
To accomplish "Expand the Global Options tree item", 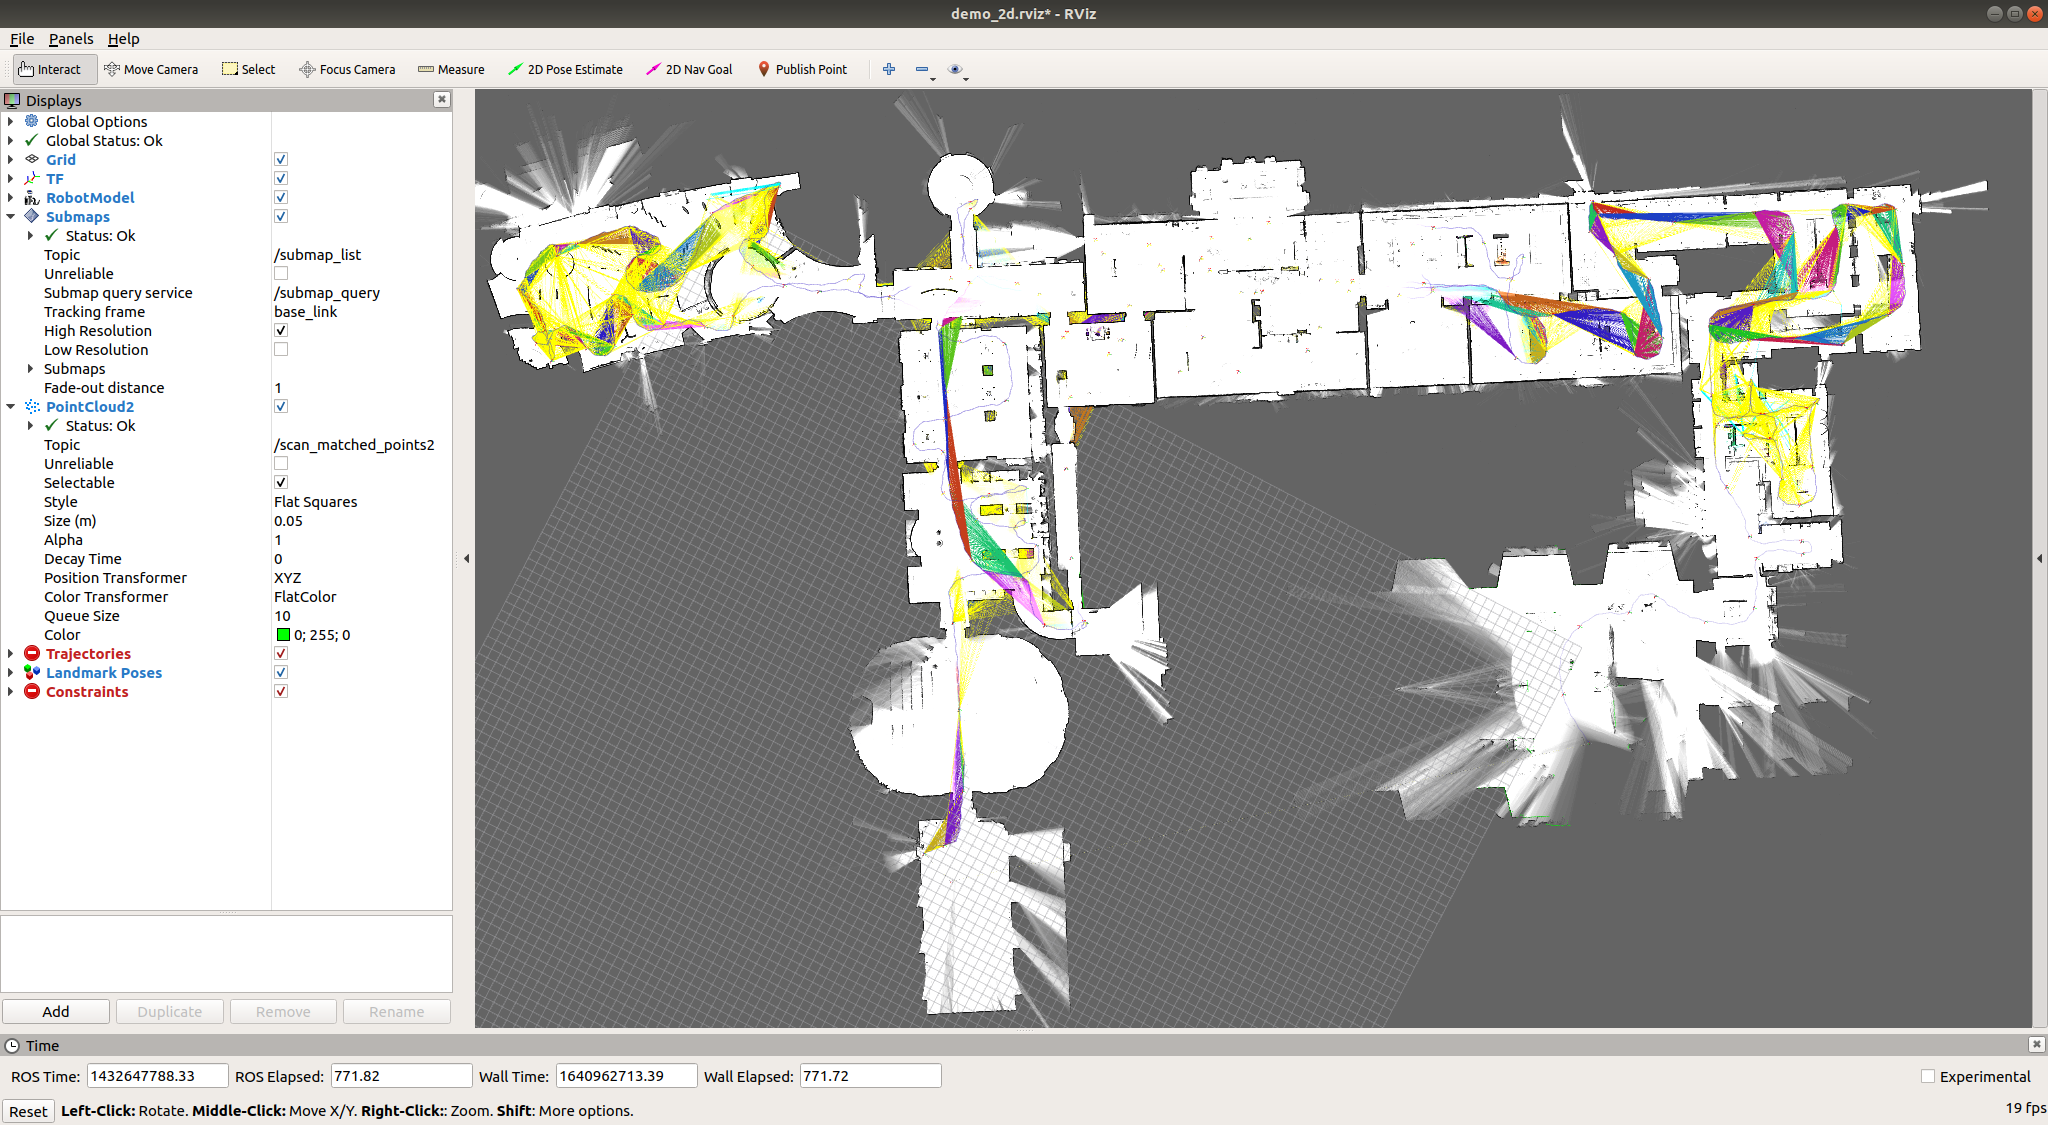I will (10, 121).
